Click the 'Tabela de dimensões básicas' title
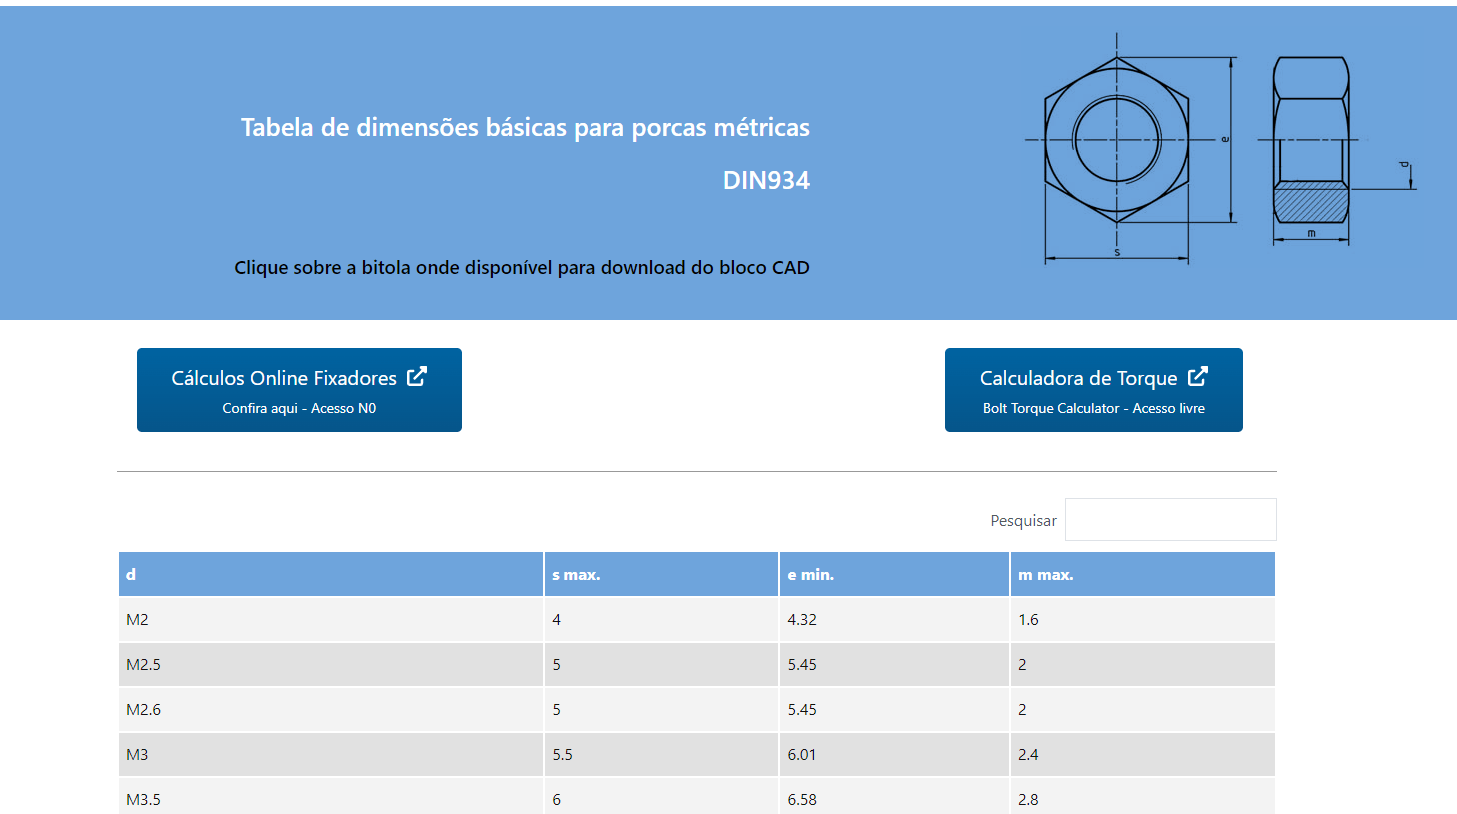1457x814 pixels. pos(525,128)
